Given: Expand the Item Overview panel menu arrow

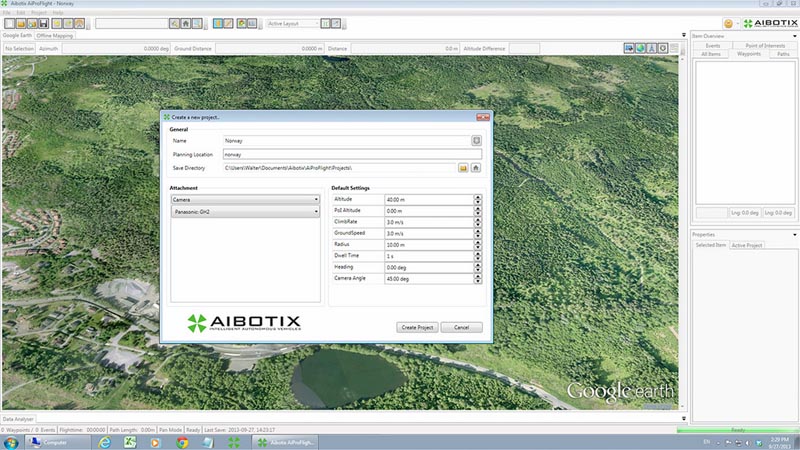Looking at the screenshot, I should click(794, 36).
